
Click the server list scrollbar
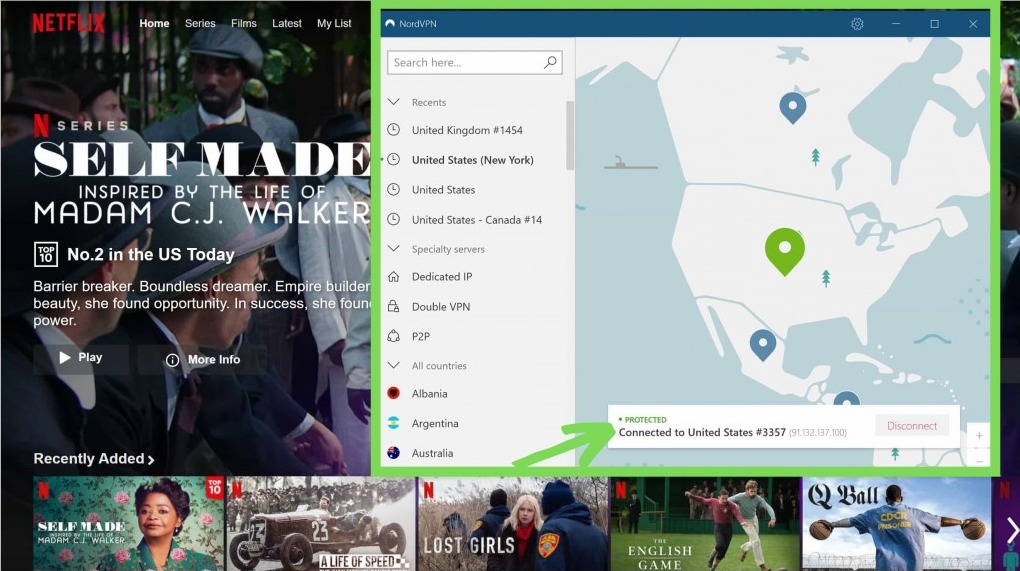point(570,135)
